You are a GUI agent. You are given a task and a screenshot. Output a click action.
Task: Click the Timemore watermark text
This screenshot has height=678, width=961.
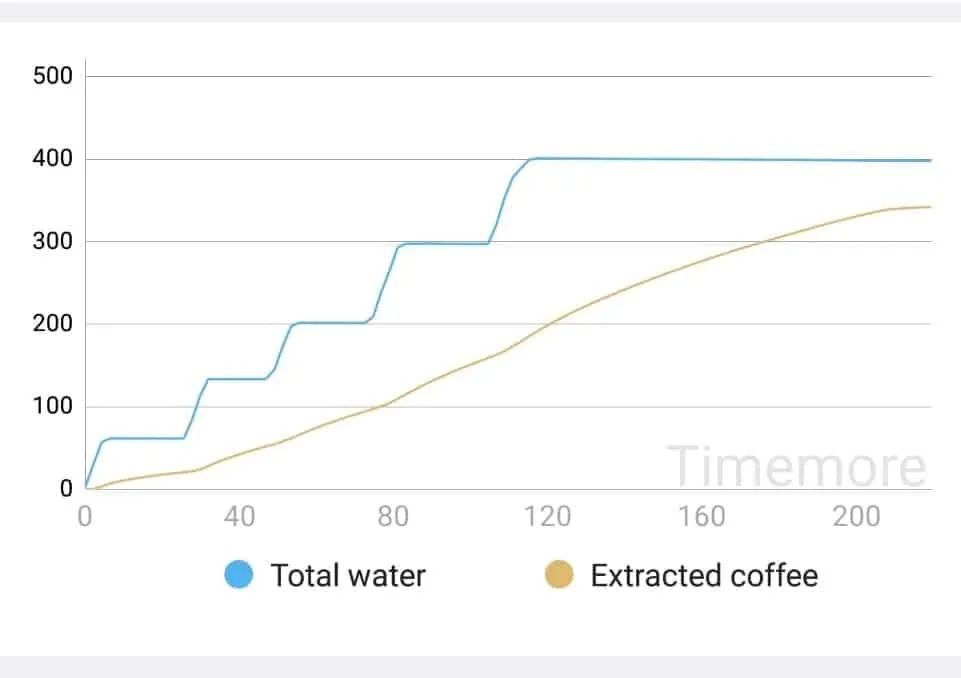click(x=796, y=467)
